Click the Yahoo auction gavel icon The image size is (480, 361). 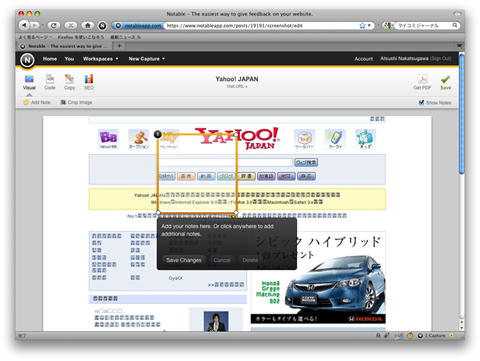[139, 139]
